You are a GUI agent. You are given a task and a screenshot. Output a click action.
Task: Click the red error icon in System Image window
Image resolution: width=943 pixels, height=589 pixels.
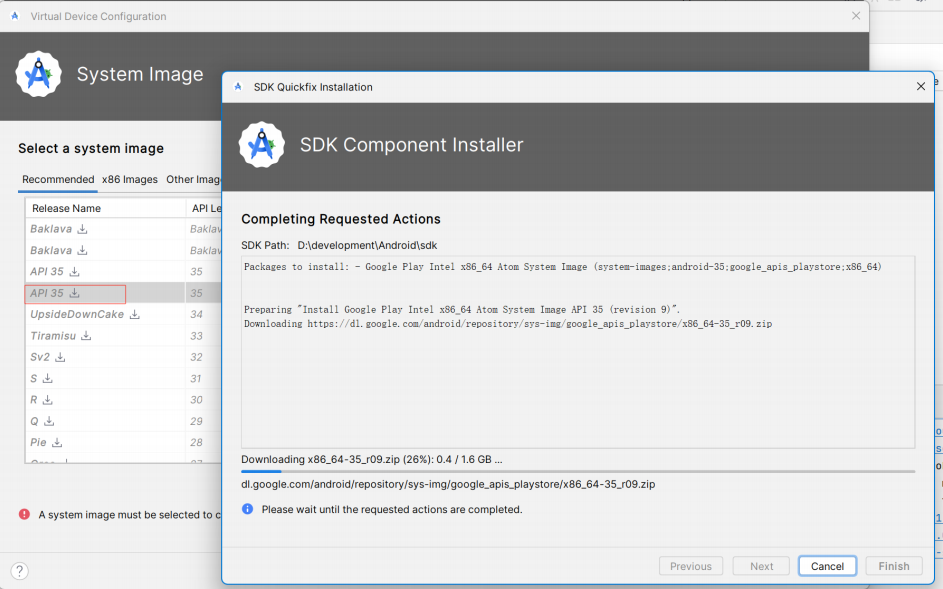24,514
